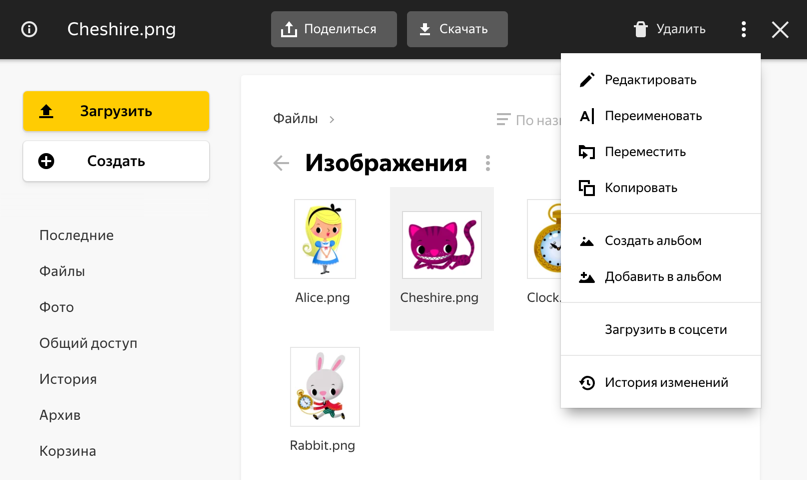Click the Скачать download button
807x480 pixels.
pyautogui.click(x=457, y=29)
